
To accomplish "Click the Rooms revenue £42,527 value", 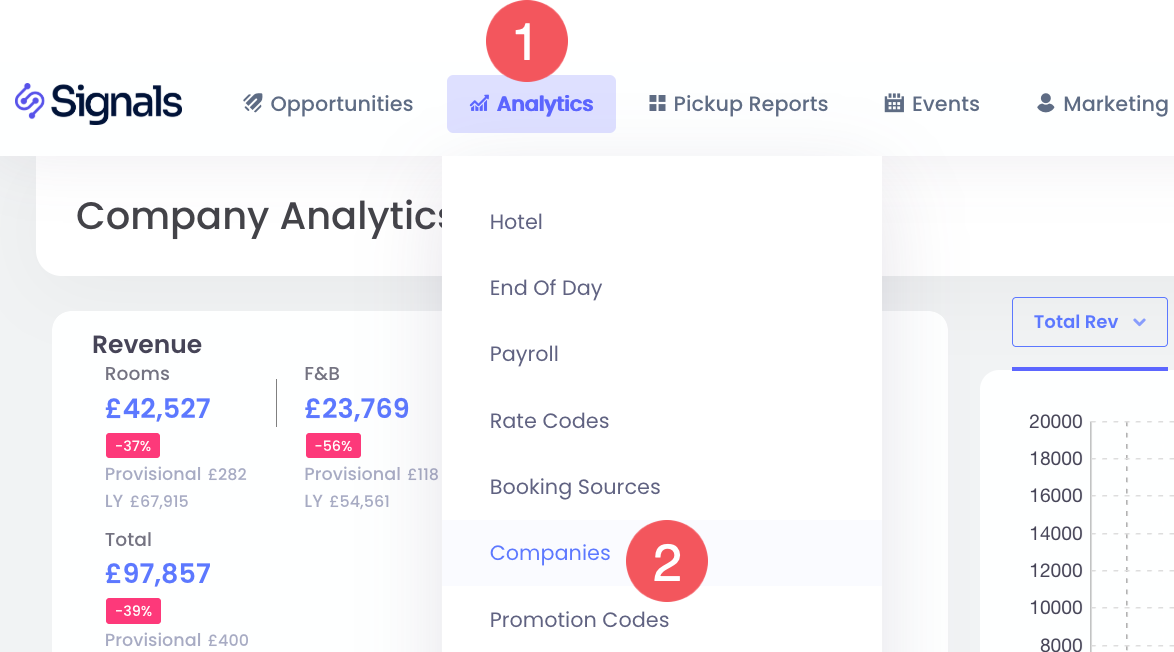I will coord(158,409).
